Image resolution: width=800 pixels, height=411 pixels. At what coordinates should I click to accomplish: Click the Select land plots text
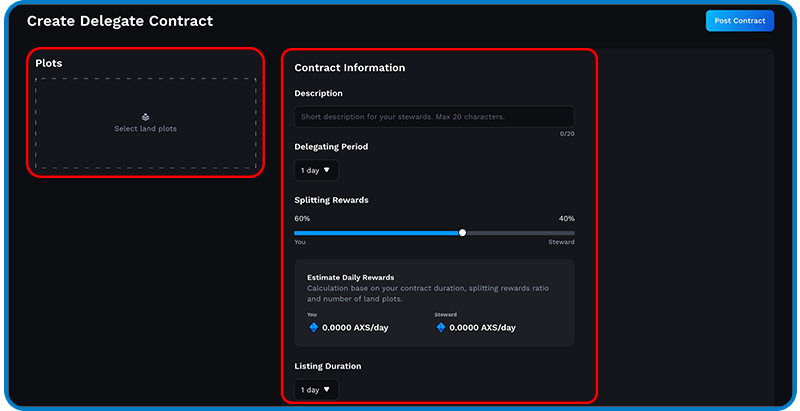145,129
